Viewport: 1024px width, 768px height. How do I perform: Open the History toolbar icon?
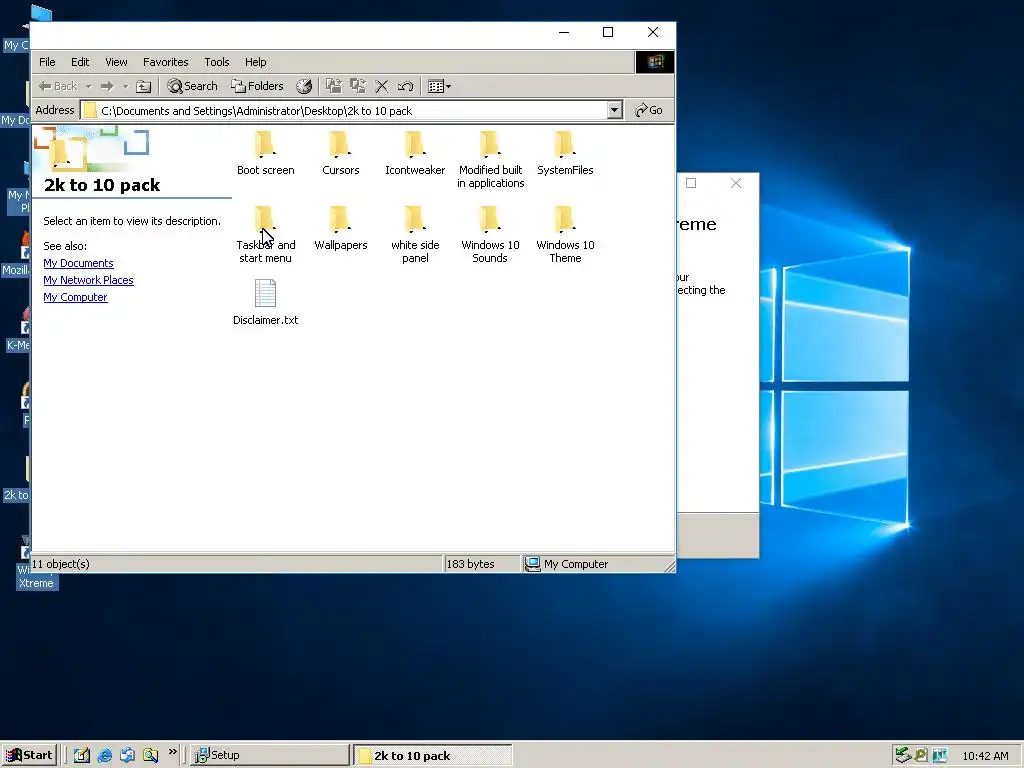click(x=304, y=86)
